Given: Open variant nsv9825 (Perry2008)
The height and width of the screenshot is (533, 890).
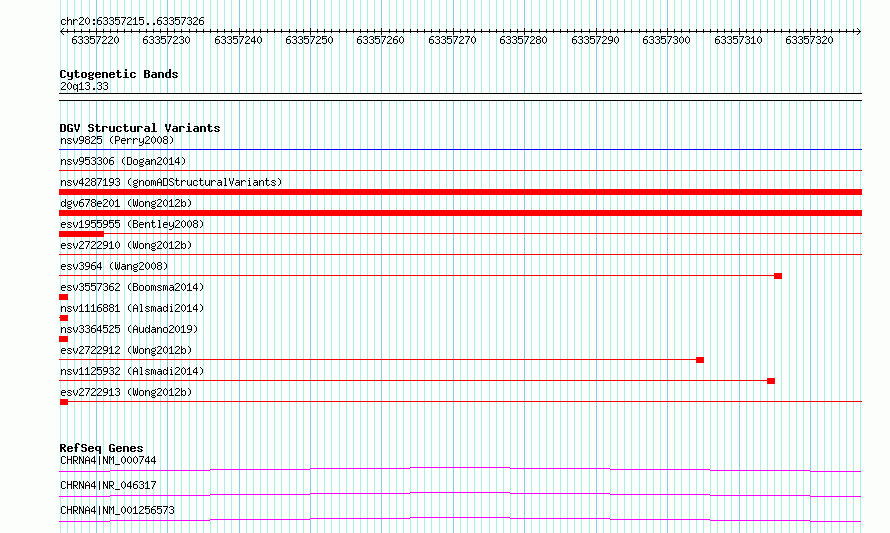Looking at the screenshot, I should pyautogui.click(x=117, y=140).
